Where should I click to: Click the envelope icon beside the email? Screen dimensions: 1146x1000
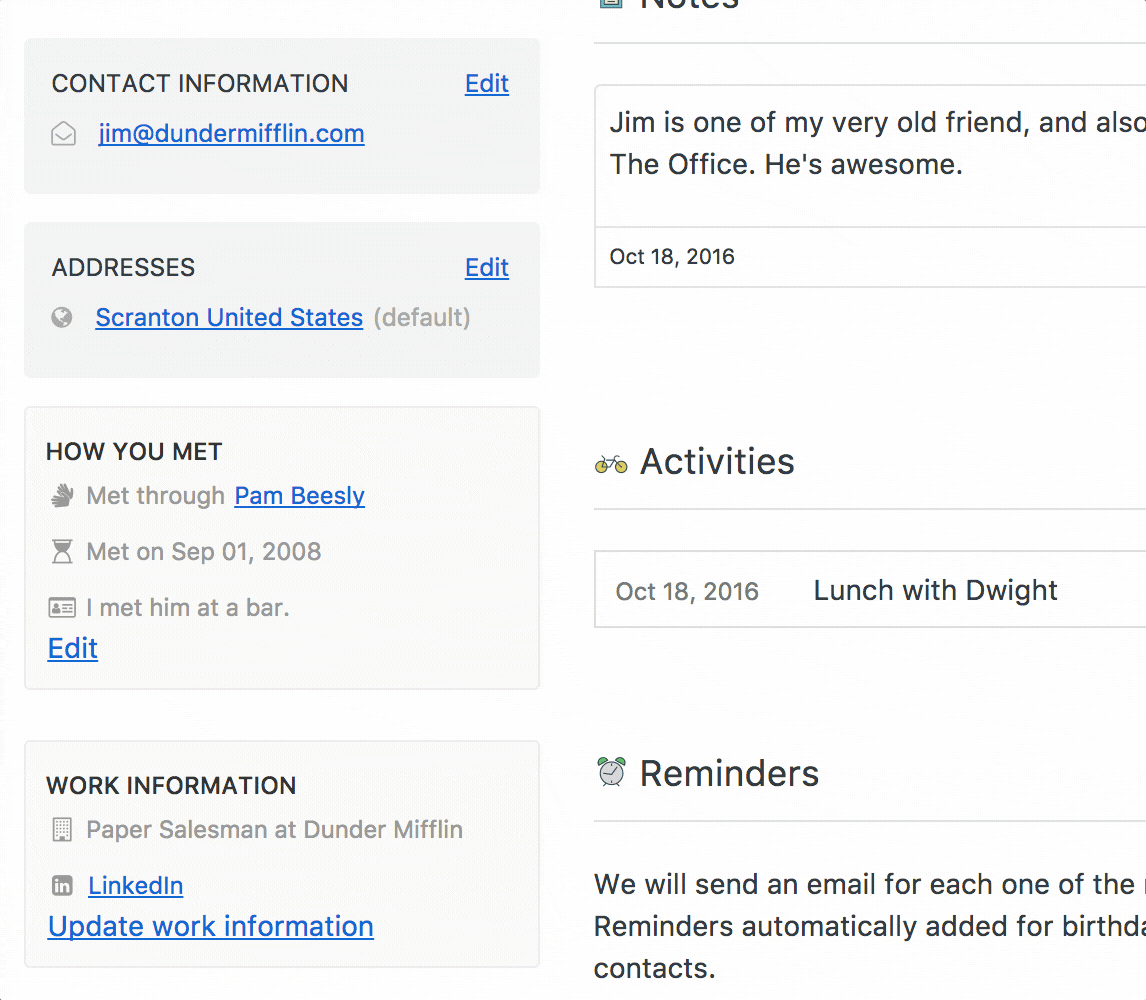click(64, 134)
